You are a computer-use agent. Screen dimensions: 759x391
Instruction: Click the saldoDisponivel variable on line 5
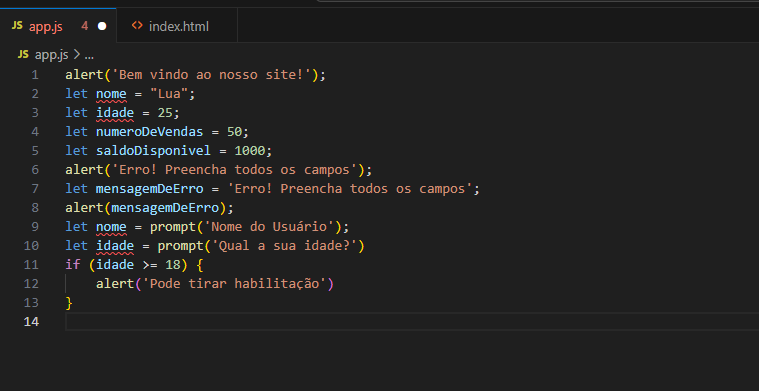[x=153, y=151]
